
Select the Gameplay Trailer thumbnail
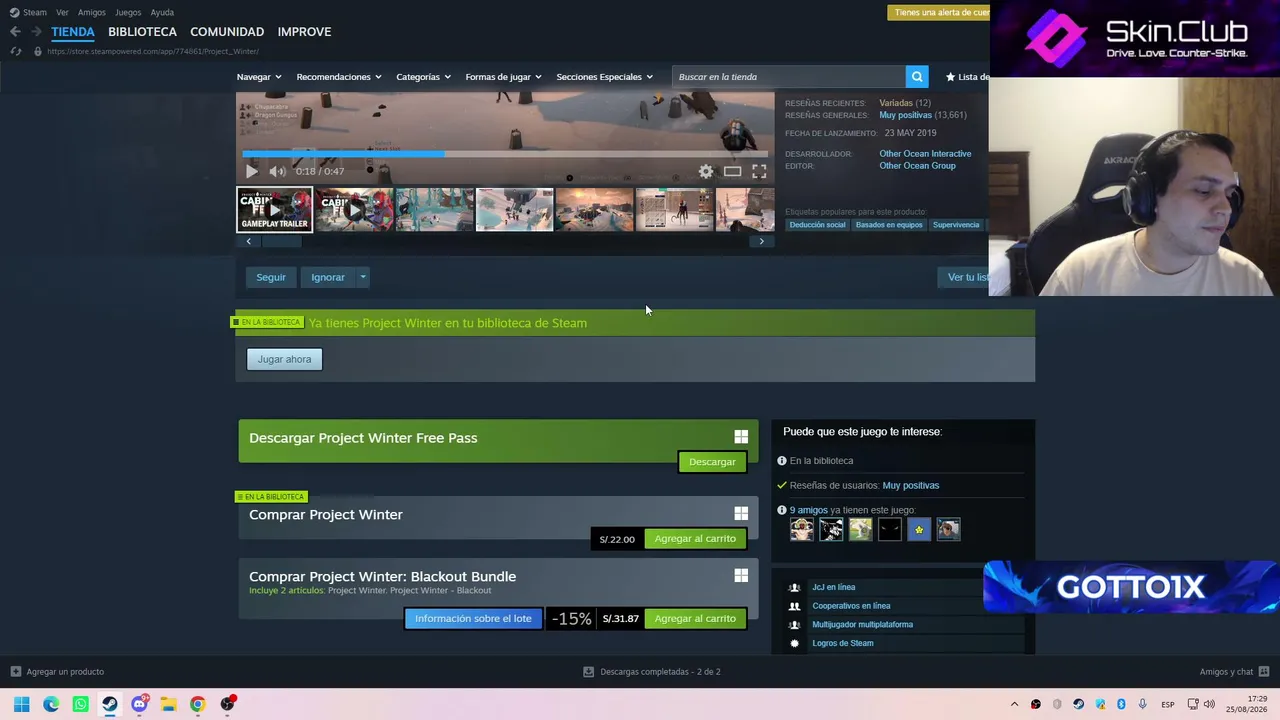(x=275, y=210)
